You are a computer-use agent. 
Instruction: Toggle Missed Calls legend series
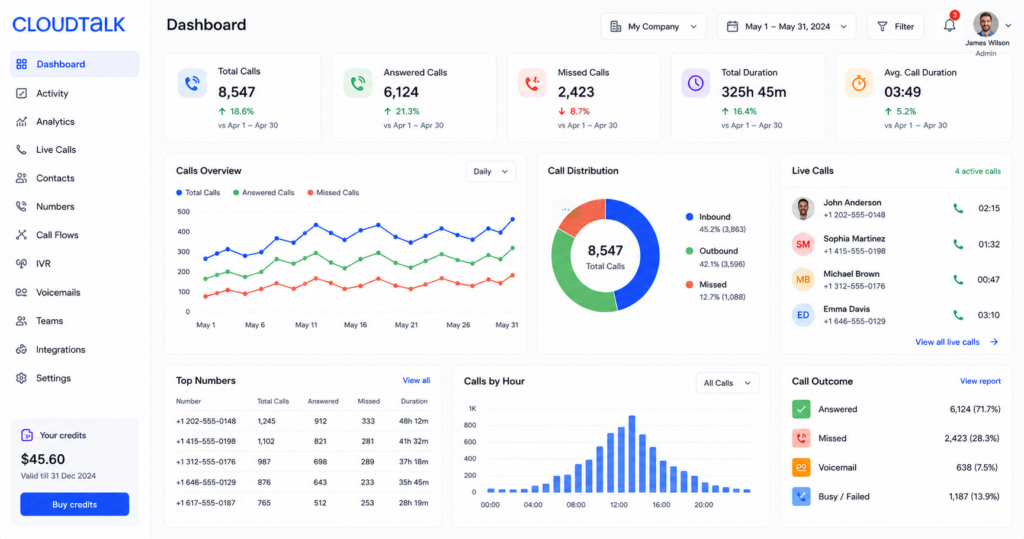pos(333,193)
